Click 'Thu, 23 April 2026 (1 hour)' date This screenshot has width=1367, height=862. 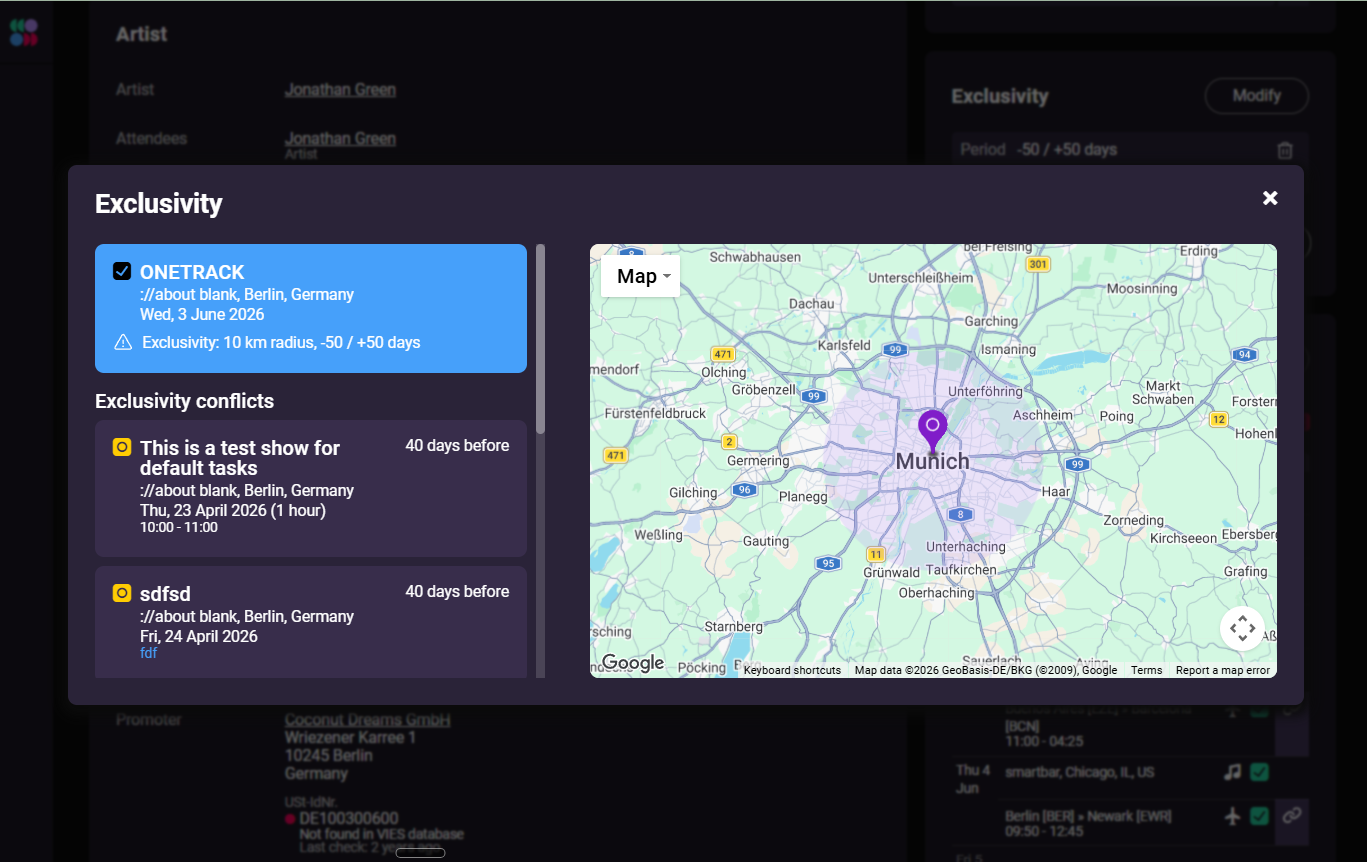pyautogui.click(x=233, y=510)
